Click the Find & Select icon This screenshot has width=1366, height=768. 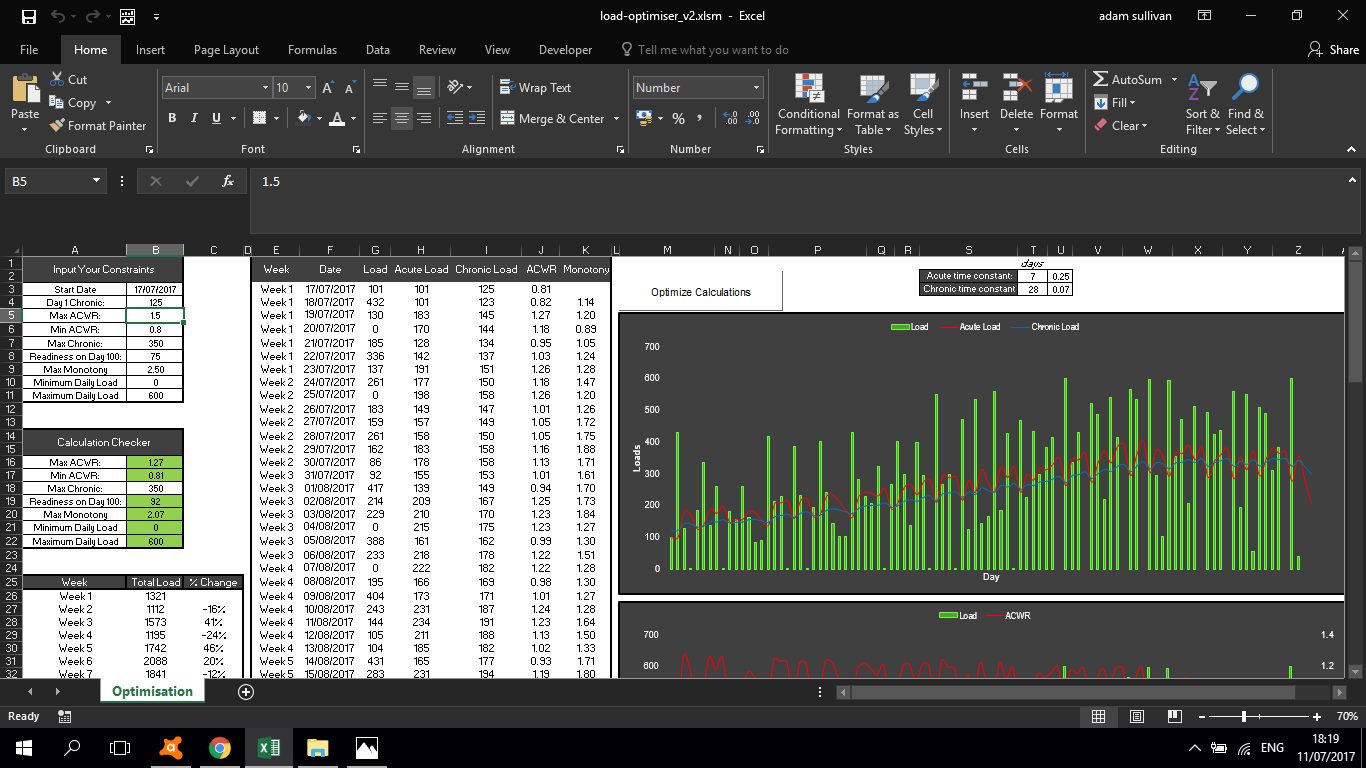coord(1245,106)
